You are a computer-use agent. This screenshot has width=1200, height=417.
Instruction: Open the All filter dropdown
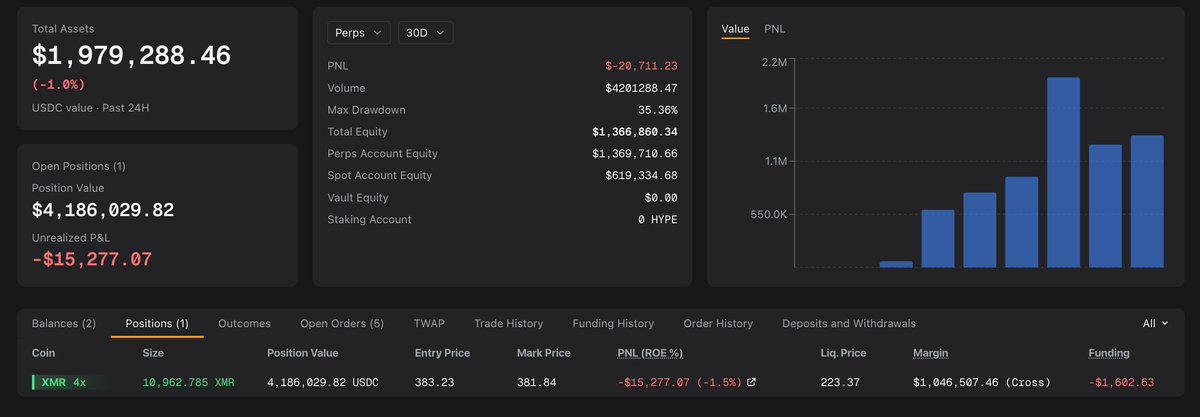tap(1155, 324)
